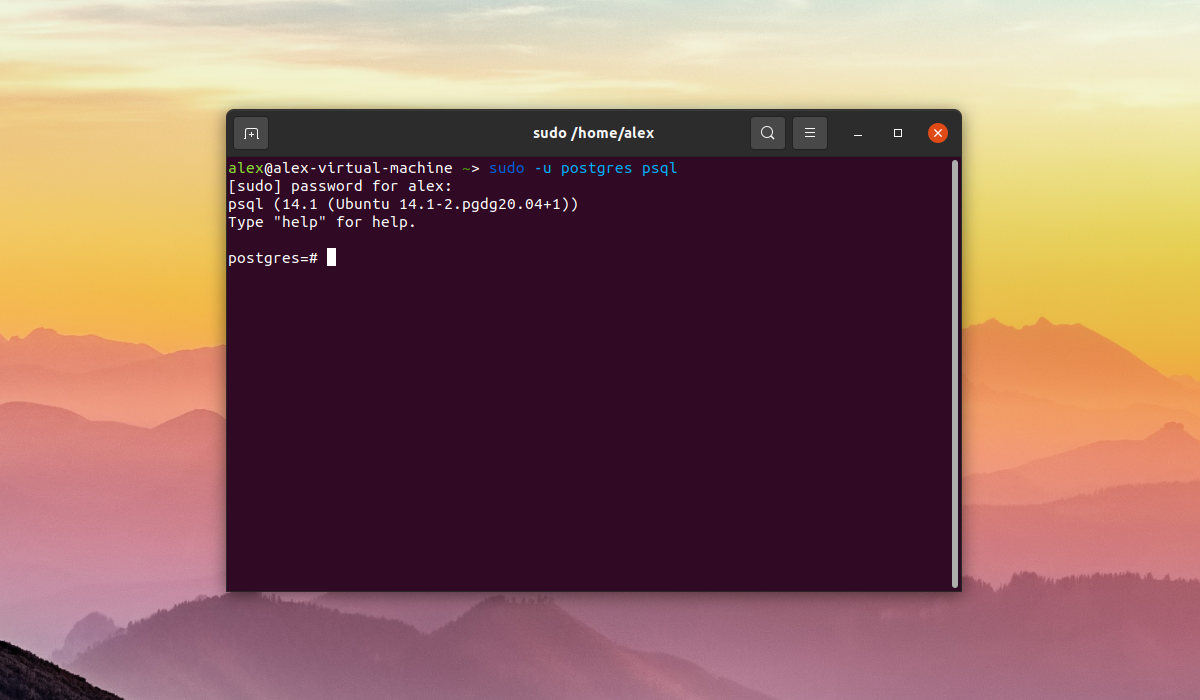Click the 'postgres=#' prompt text
The height and width of the screenshot is (700, 1200).
coord(273,259)
